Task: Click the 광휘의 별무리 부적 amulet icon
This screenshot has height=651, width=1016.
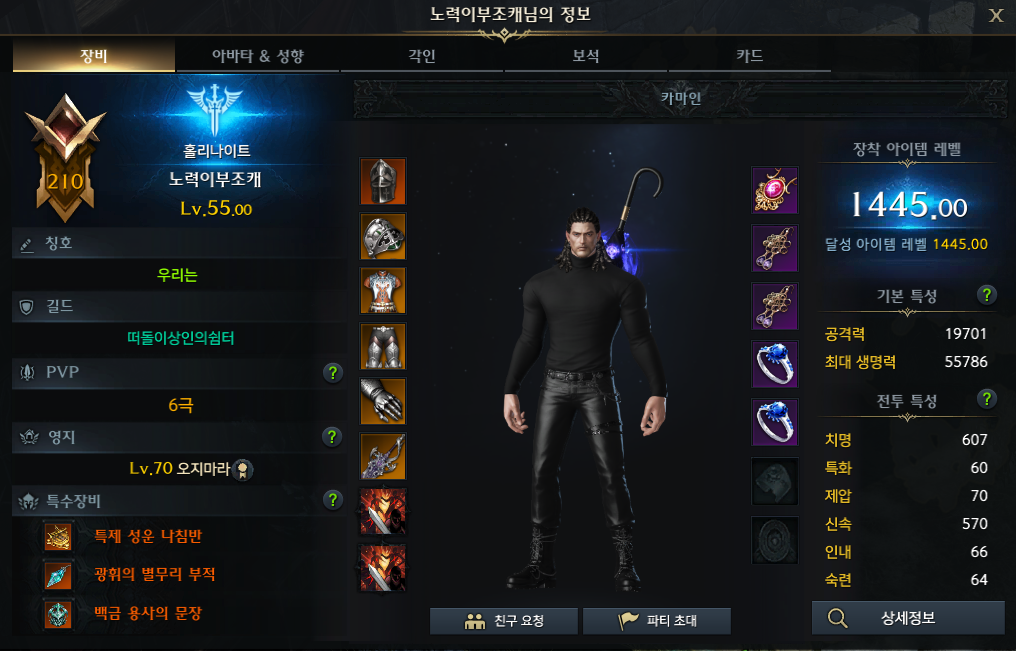Action: [x=58, y=575]
